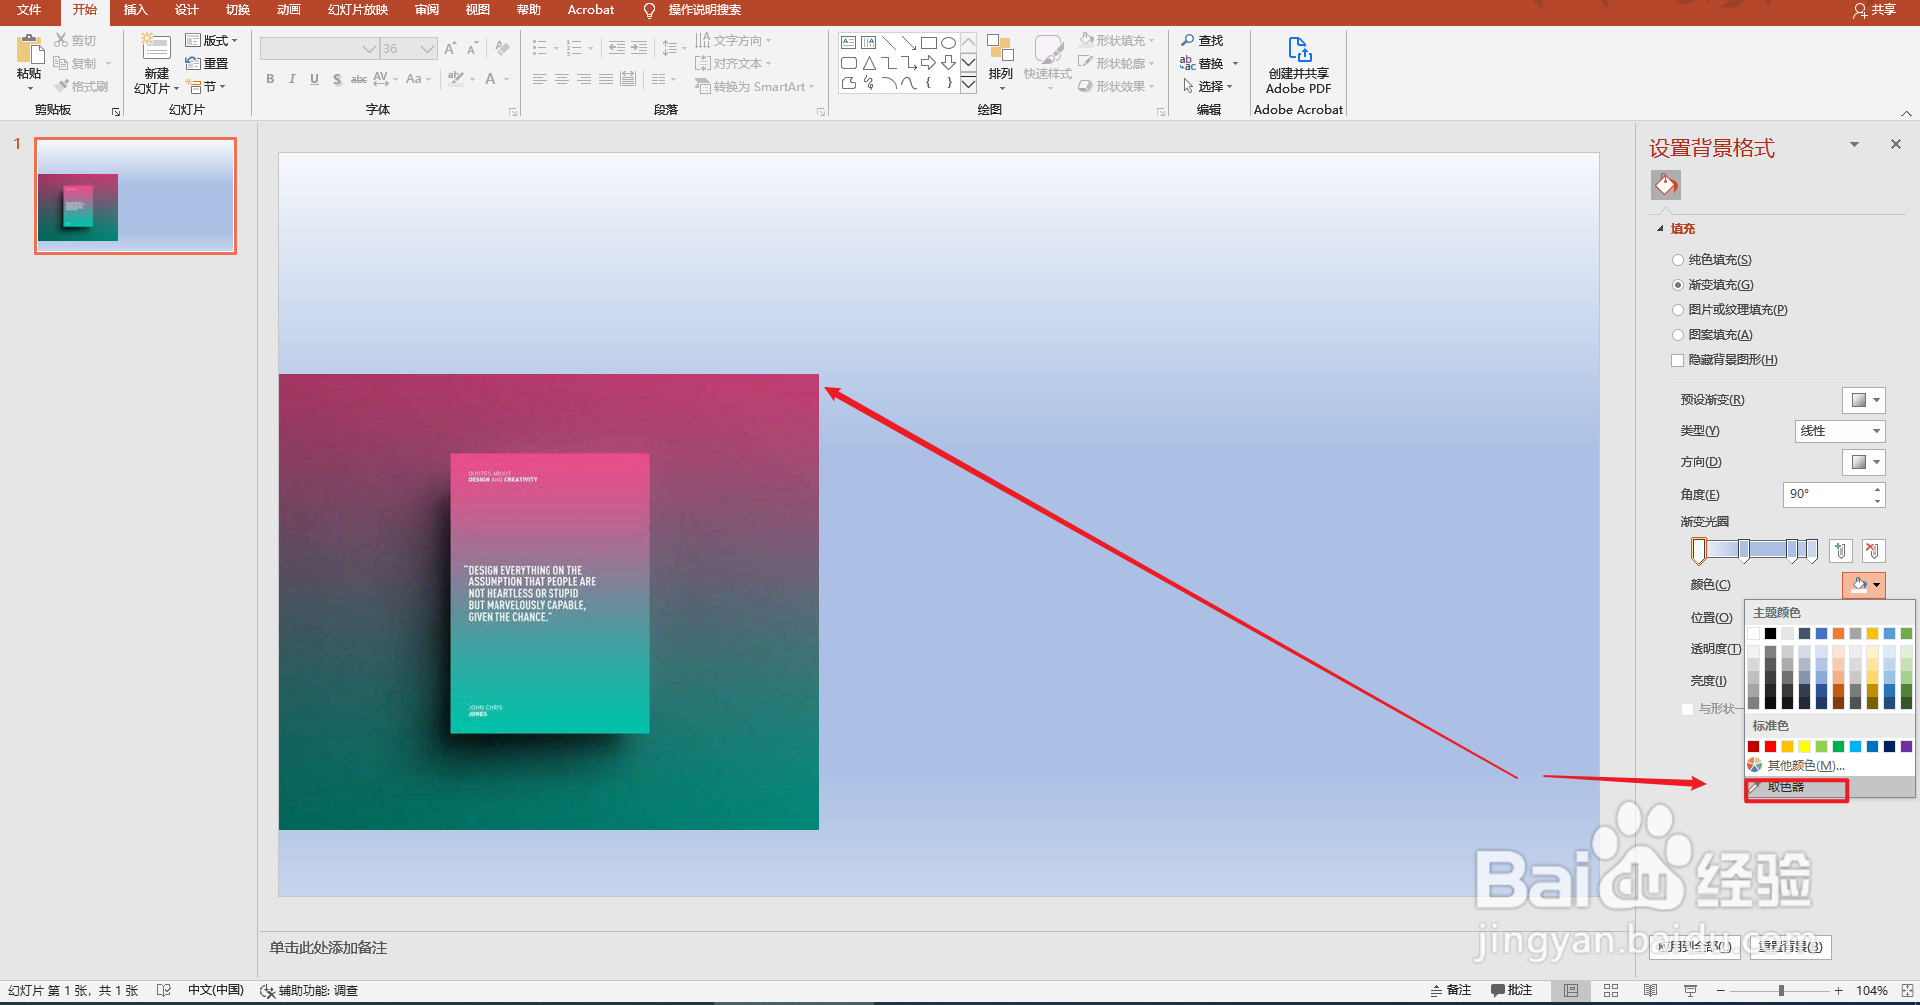Open the File (文件) tab

[x=29, y=10]
